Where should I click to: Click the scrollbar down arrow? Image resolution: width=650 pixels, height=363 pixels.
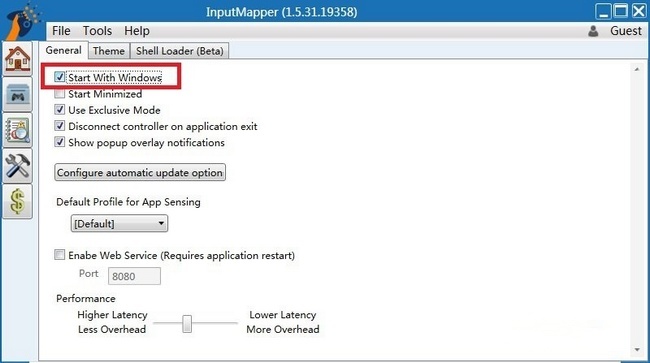[x=637, y=350]
